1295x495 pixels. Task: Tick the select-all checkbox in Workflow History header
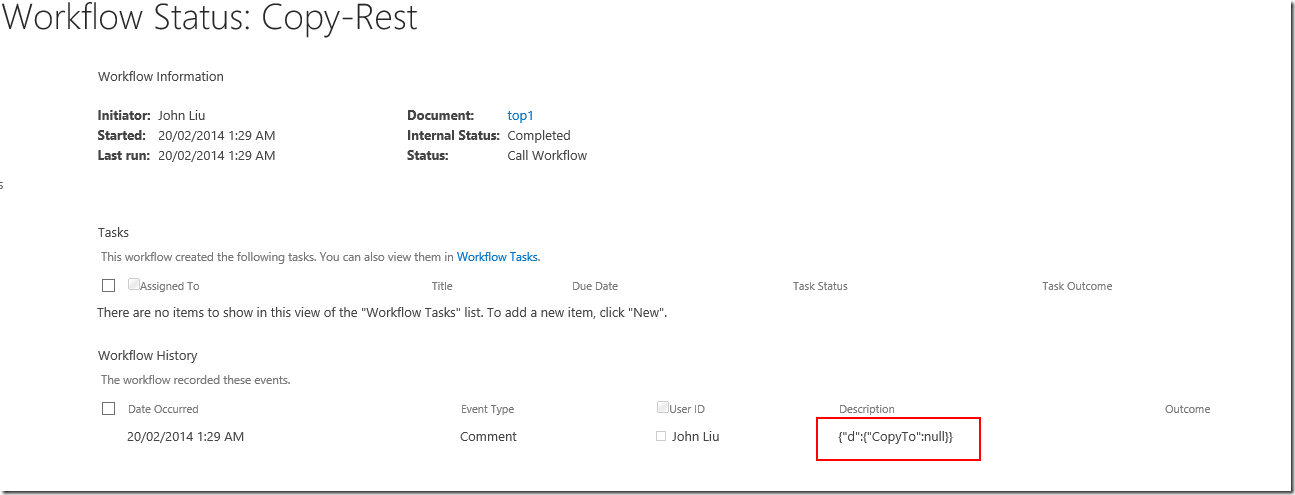click(x=108, y=409)
